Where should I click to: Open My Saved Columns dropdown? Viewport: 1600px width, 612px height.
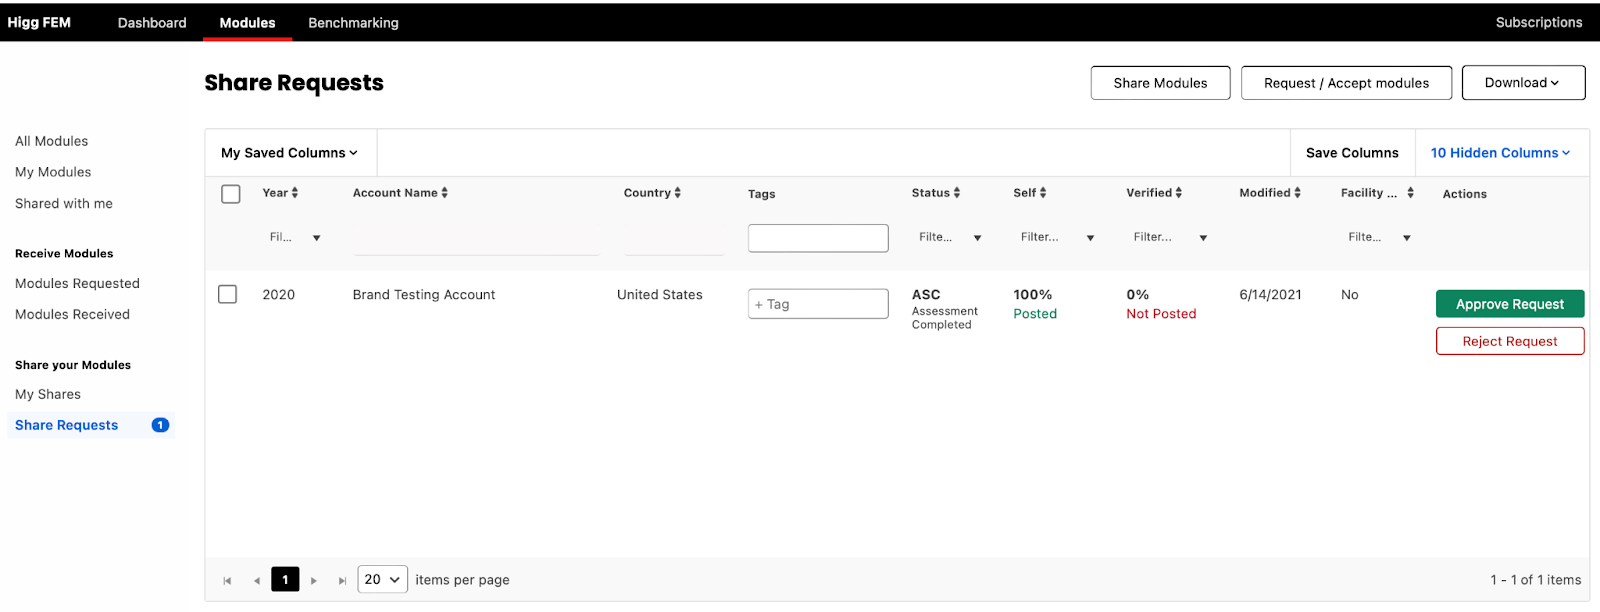[x=289, y=153]
